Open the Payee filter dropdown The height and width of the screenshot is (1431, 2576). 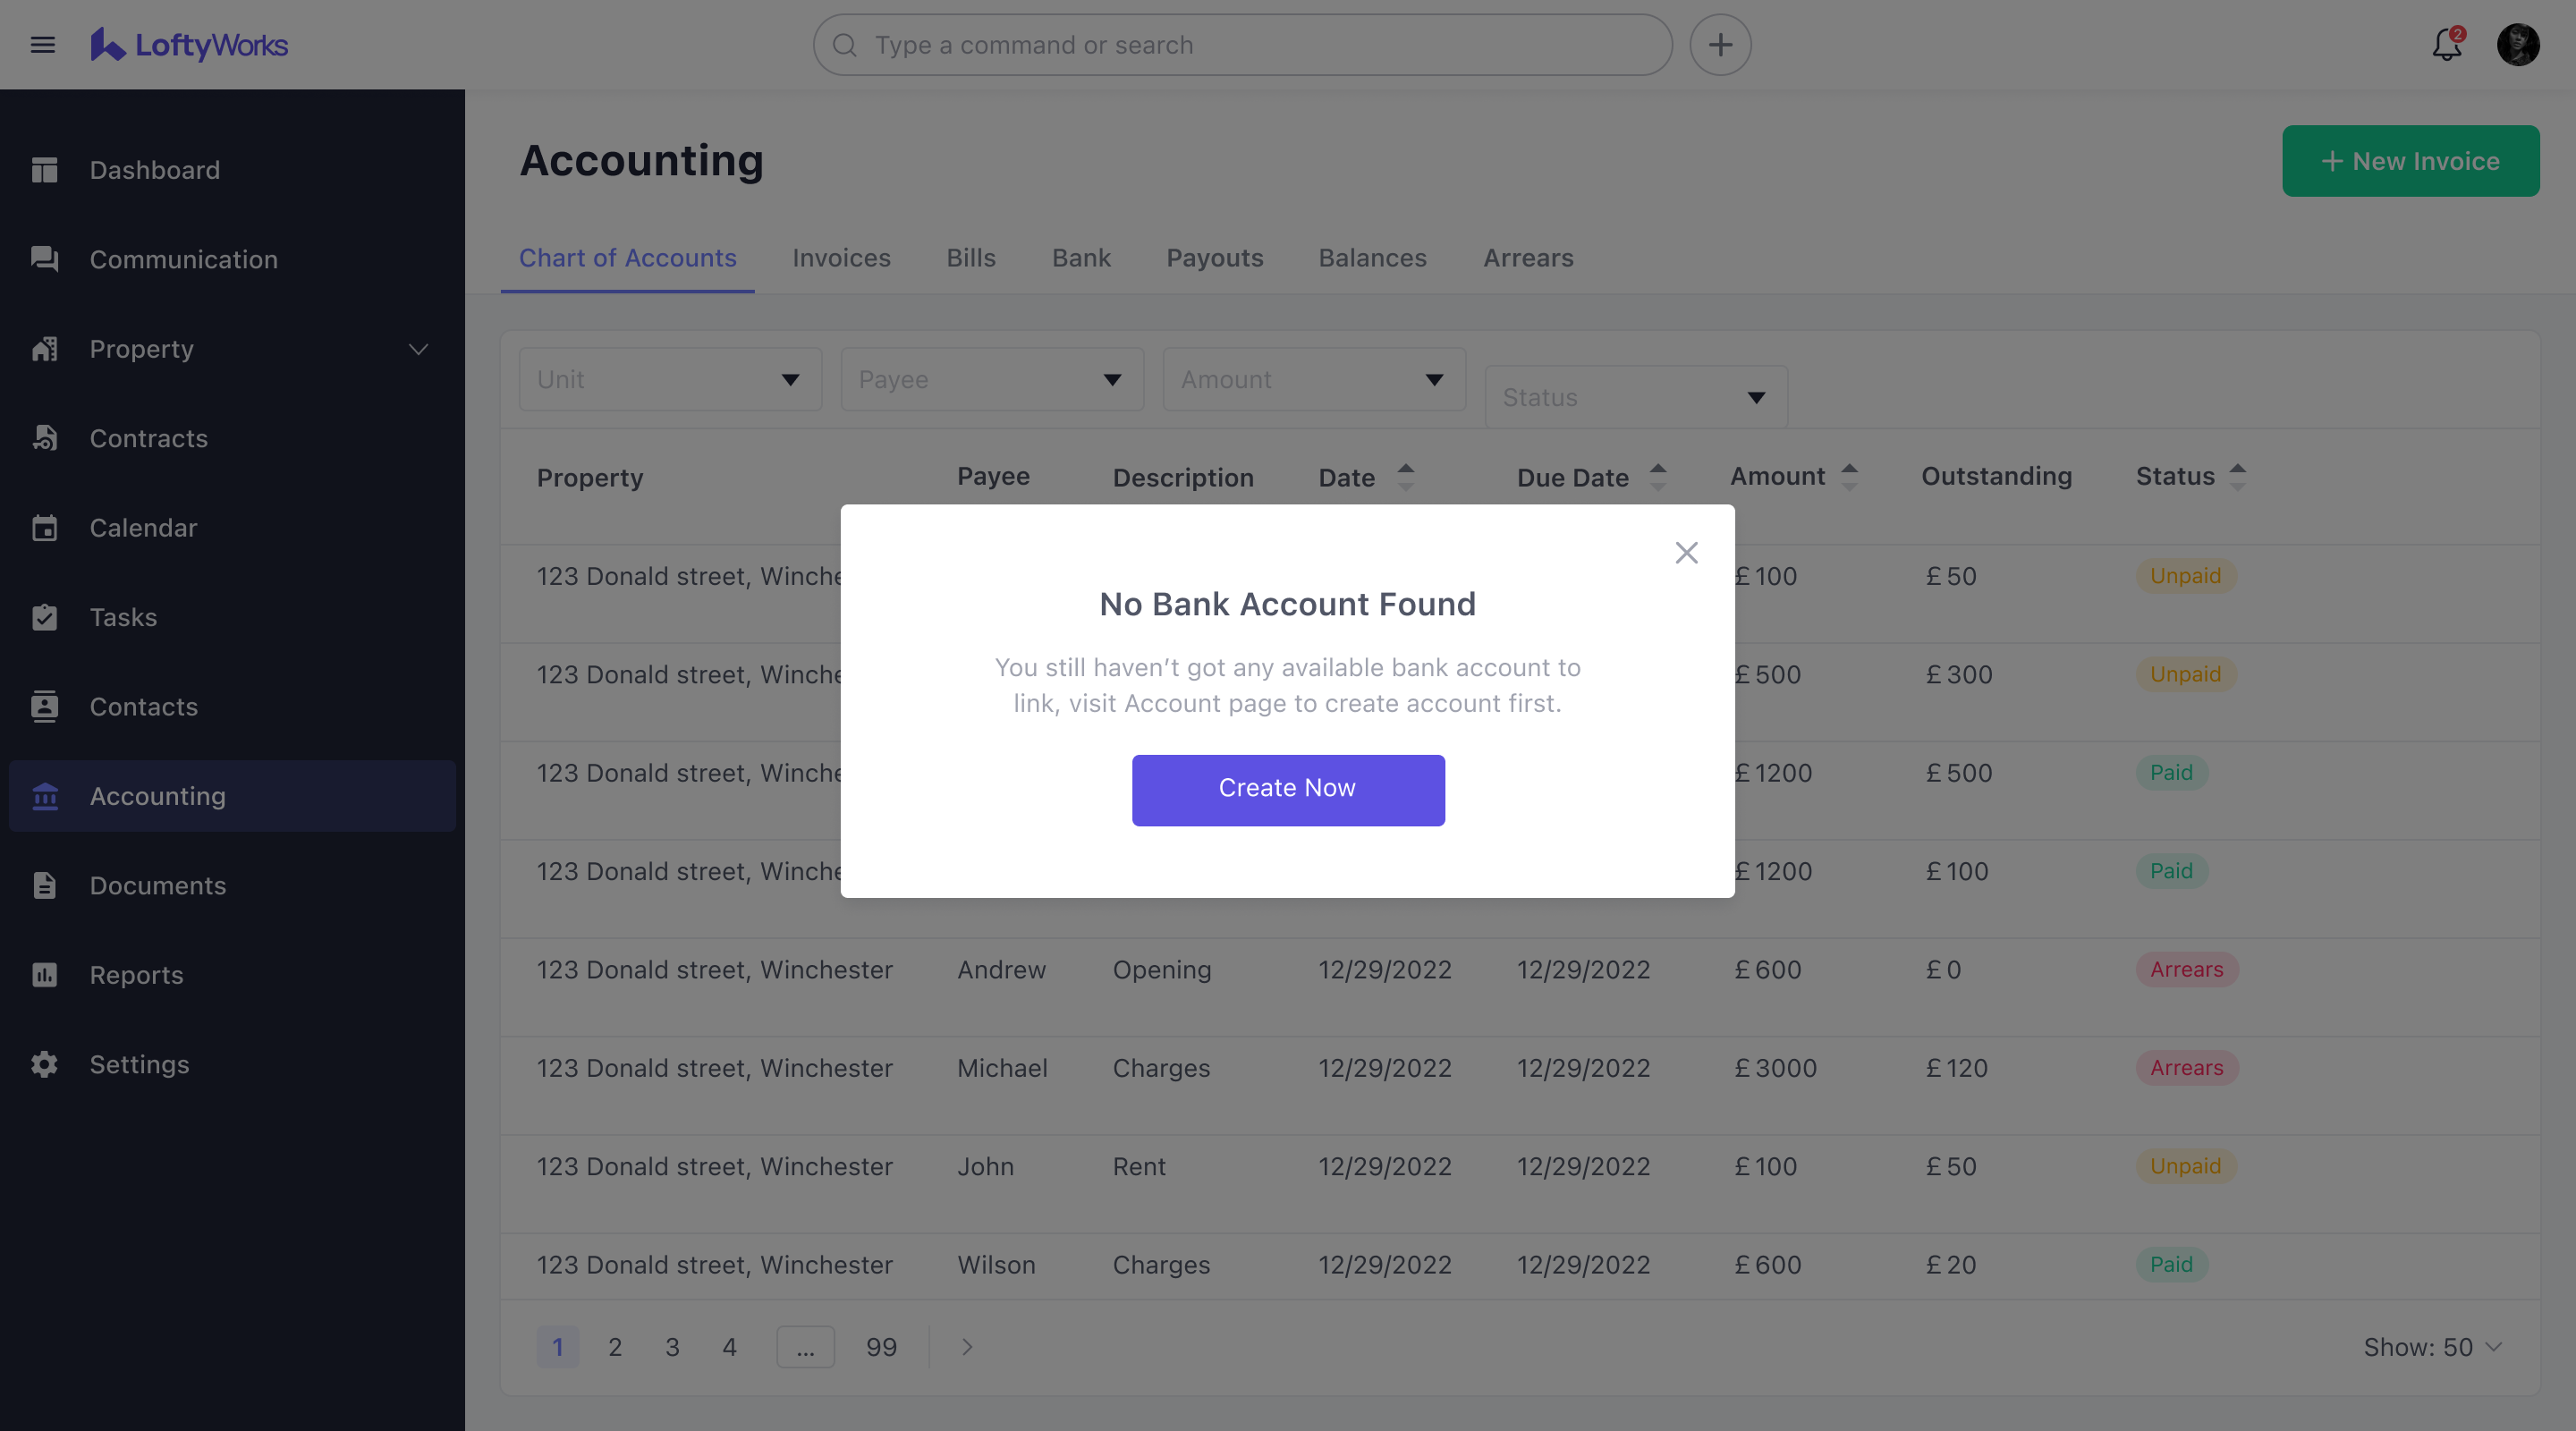(991, 379)
